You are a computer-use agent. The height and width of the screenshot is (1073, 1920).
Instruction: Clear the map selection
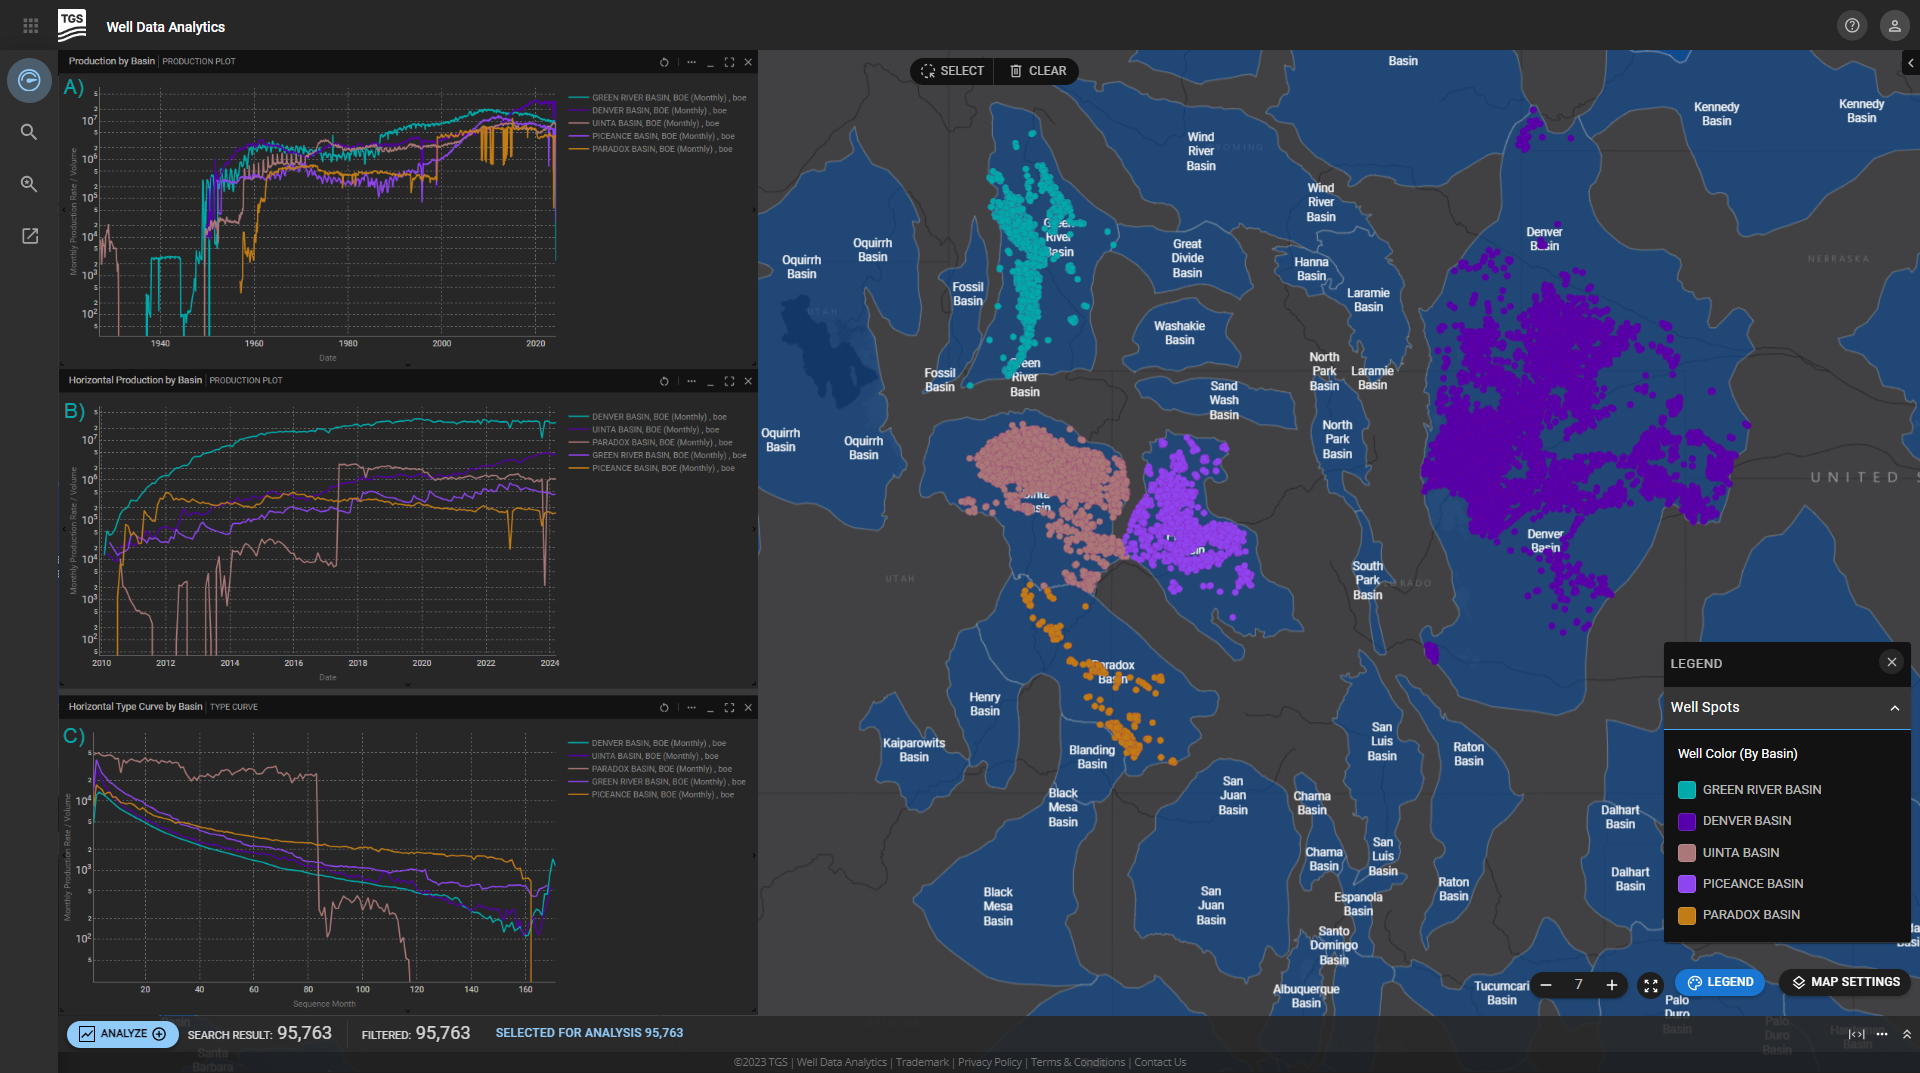click(1037, 71)
